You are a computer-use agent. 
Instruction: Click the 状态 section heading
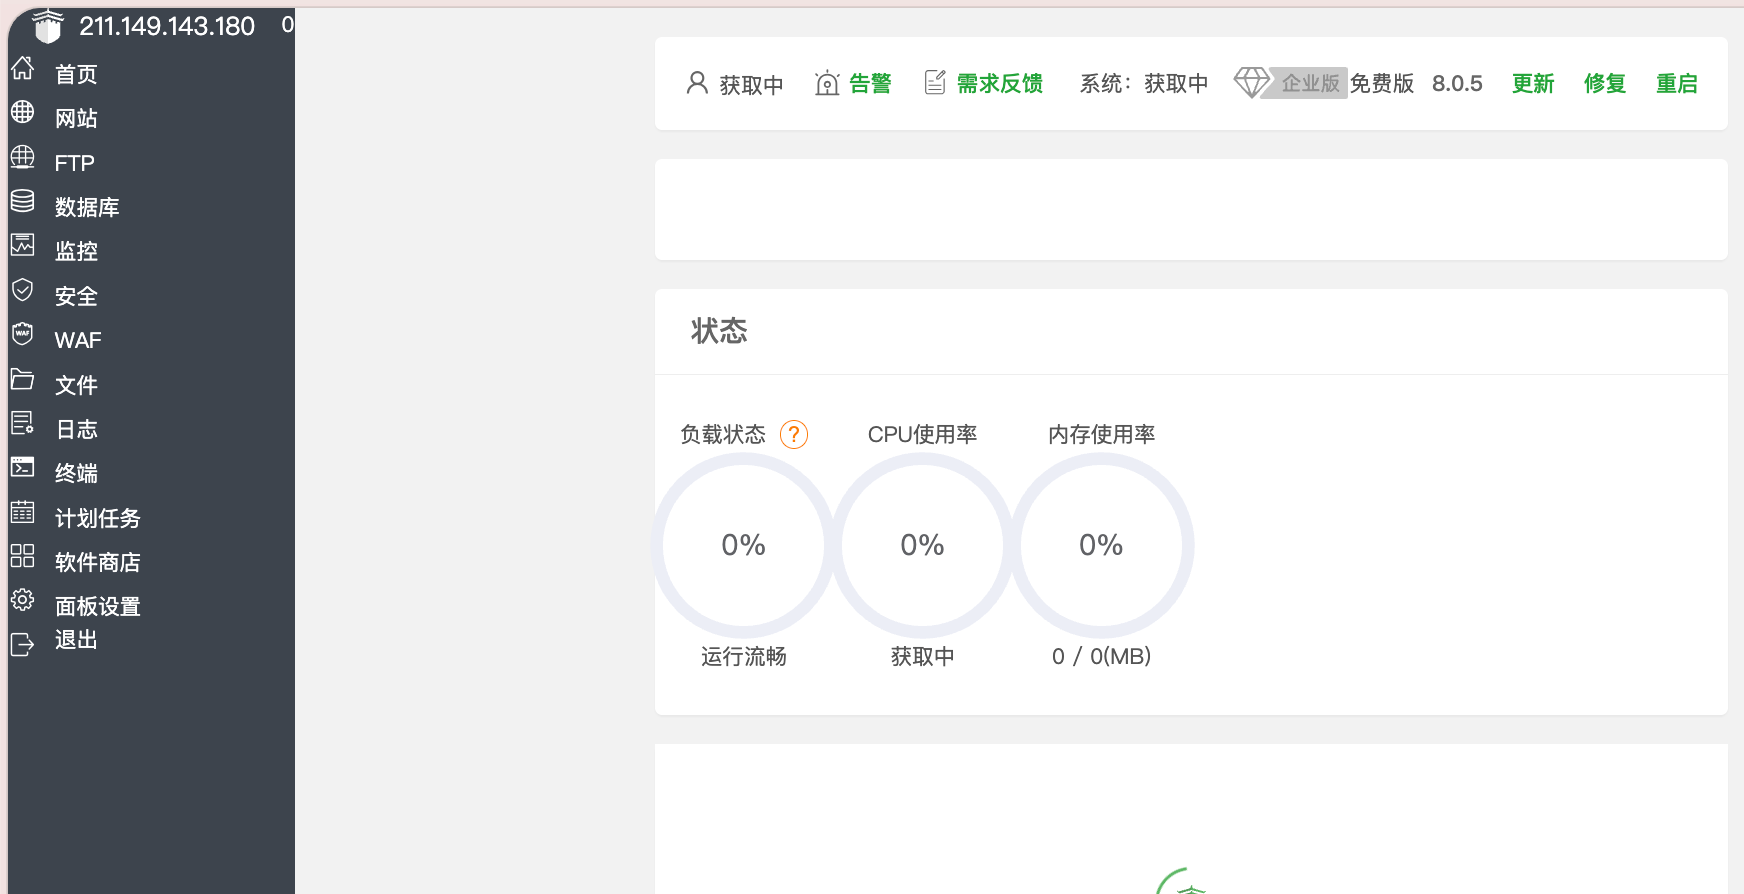(x=719, y=331)
